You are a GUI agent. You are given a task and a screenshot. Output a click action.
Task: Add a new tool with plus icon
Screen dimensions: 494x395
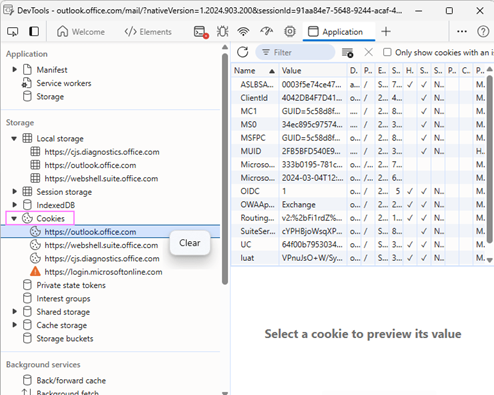(386, 32)
